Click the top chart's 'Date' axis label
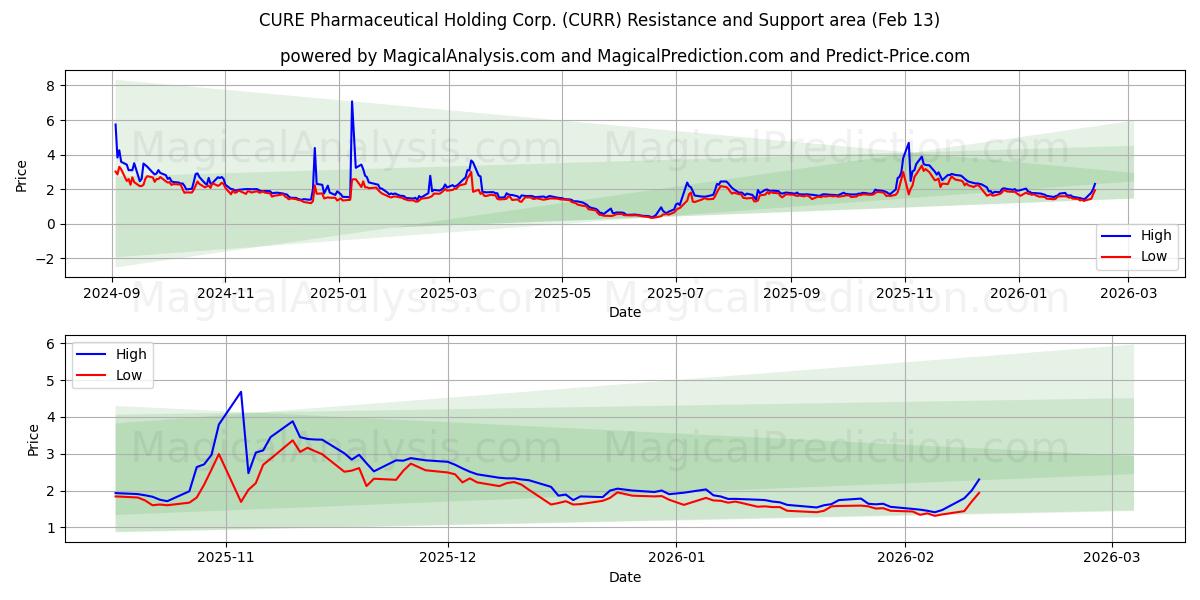The width and height of the screenshot is (1200, 600). coord(625,313)
